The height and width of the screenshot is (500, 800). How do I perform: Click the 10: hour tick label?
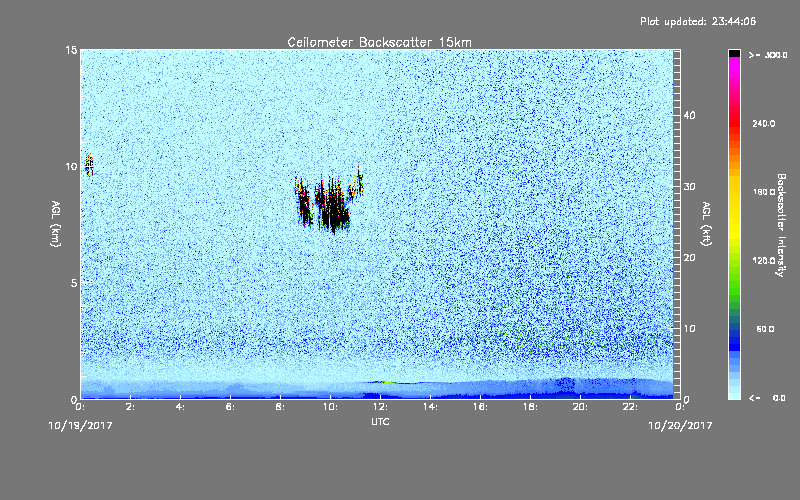330,407
